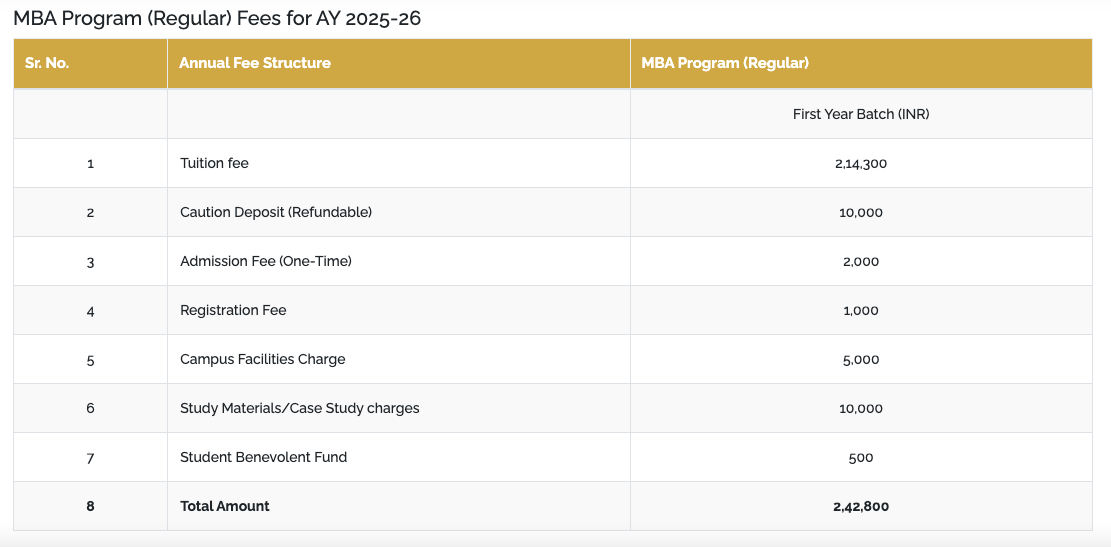
Task: Click the Total Amount row label
Action: point(225,506)
